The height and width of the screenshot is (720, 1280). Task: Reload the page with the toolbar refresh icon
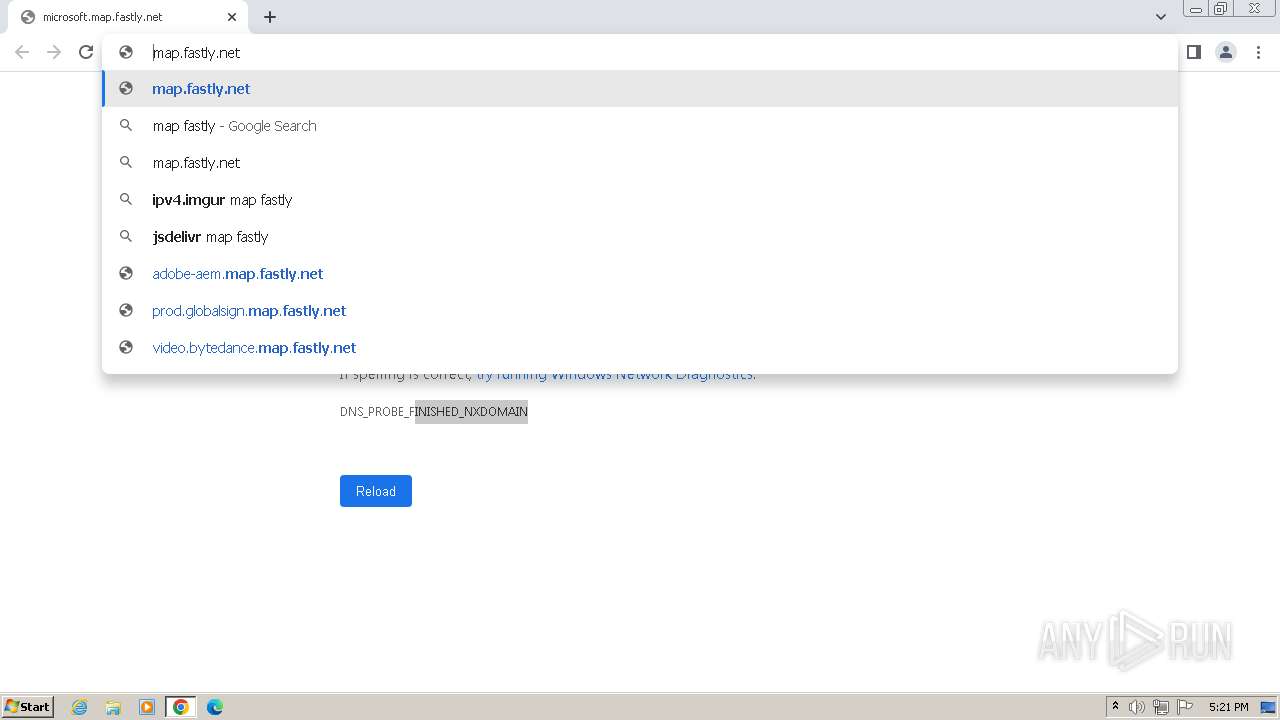coord(86,52)
